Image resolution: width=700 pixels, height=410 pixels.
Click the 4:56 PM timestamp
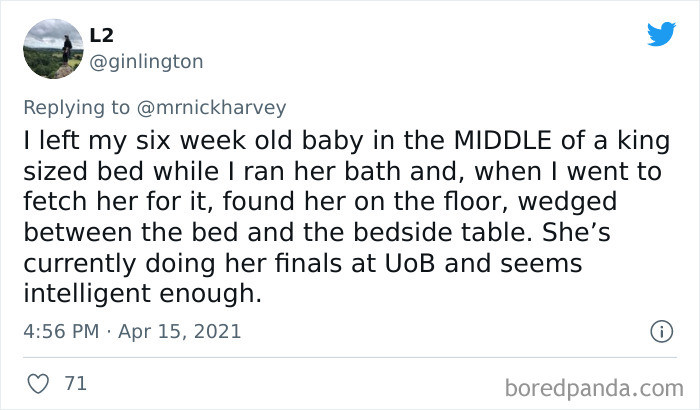click(61, 331)
